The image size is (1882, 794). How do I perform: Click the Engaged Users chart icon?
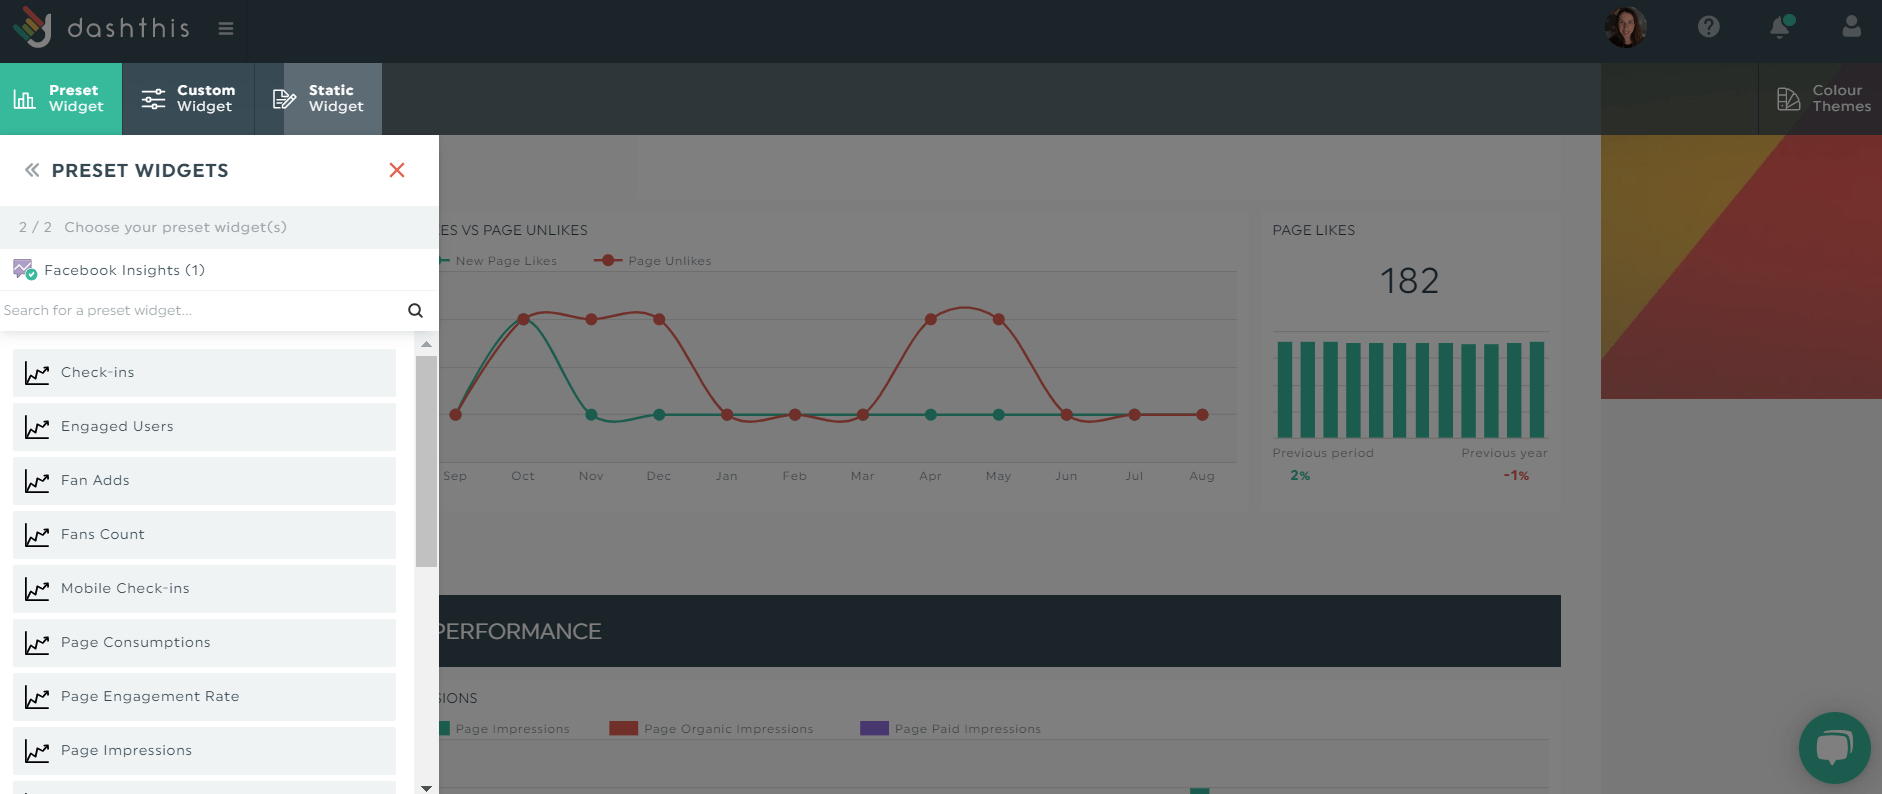[x=37, y=427]
